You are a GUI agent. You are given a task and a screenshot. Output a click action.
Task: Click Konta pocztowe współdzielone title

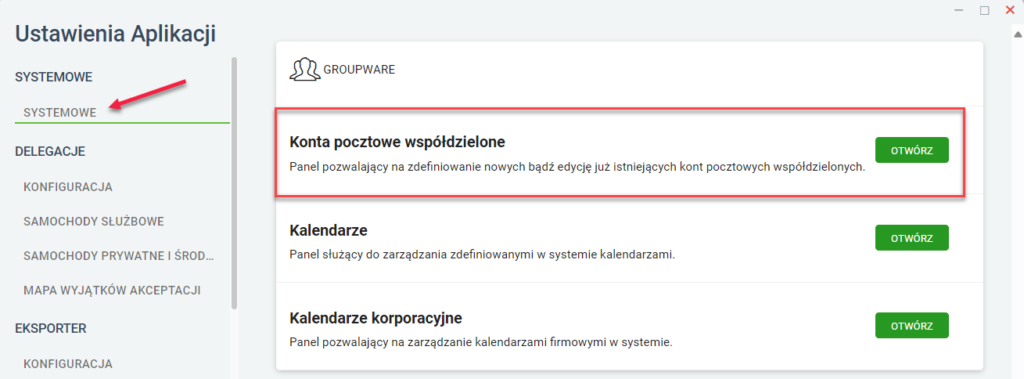(397, 142)
